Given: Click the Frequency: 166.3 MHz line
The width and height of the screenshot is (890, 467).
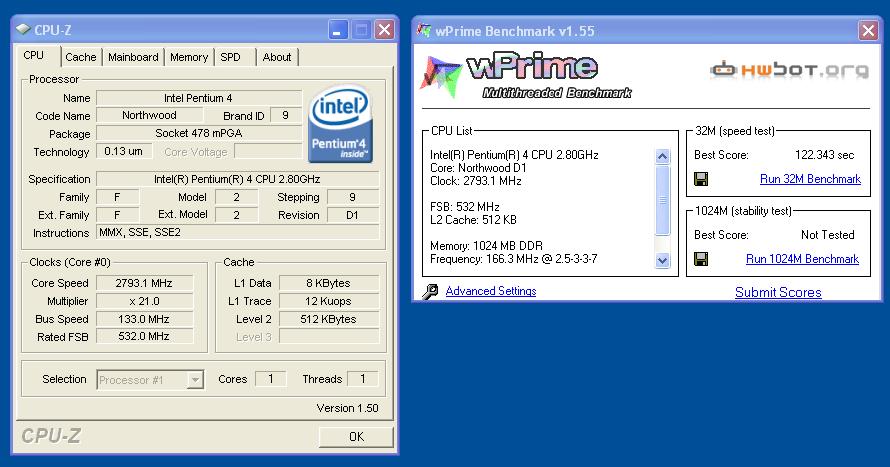Looking at the screenshot, I should (x=514, y=259).
